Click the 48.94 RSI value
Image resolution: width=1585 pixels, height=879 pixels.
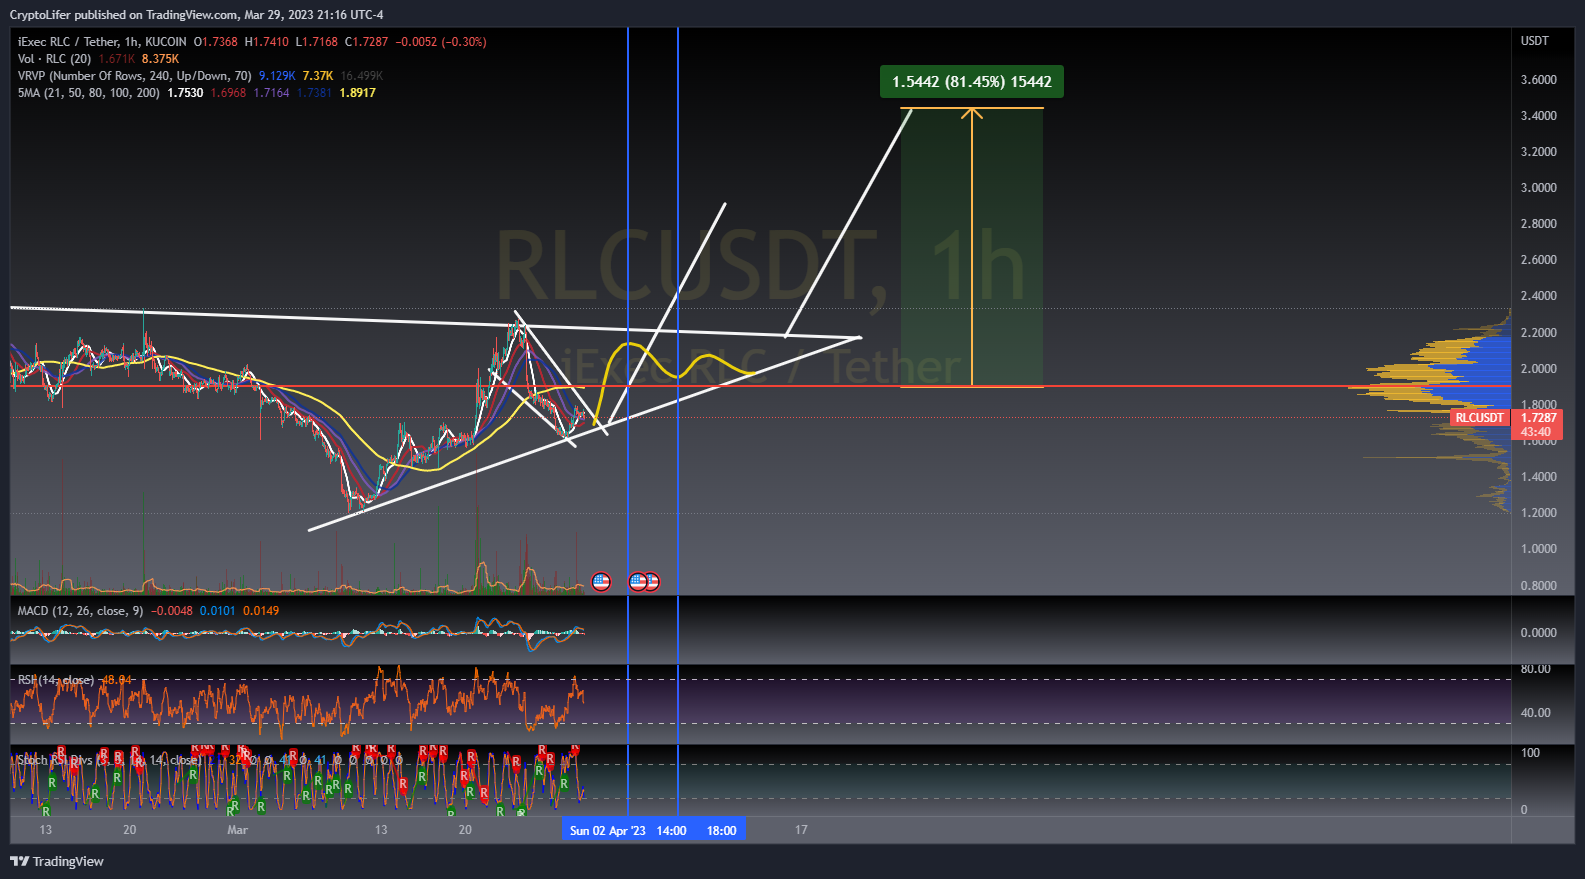coord(117,680)
